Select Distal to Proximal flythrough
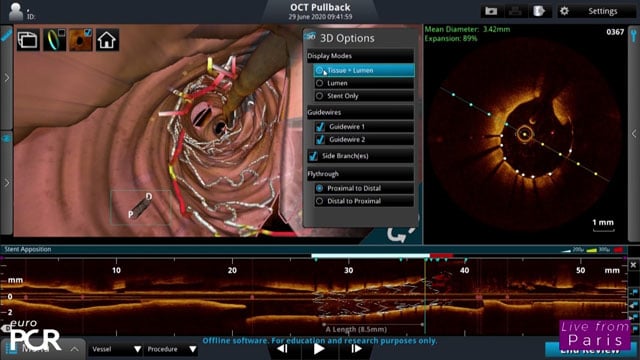Screen dimensions: 640x360 click(x=364, y=201)
